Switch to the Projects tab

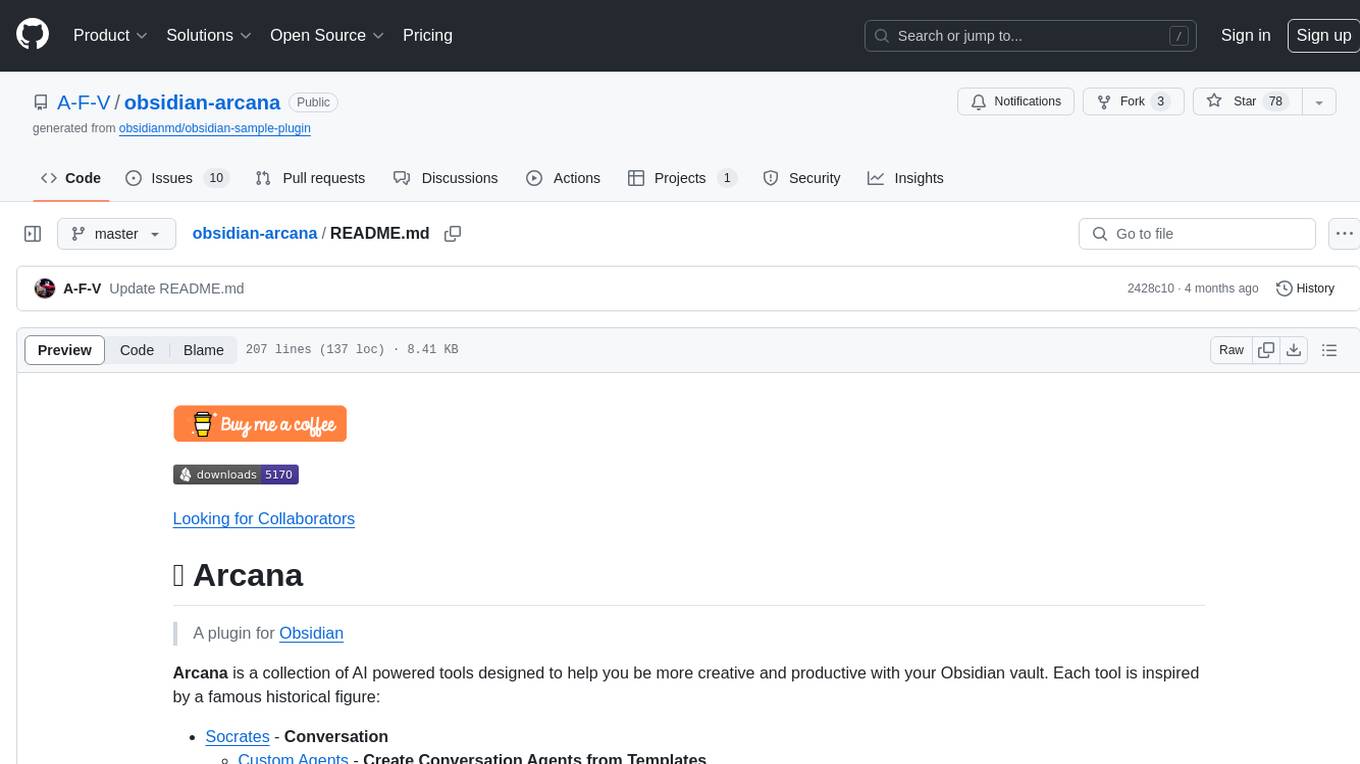pos(682,178)
